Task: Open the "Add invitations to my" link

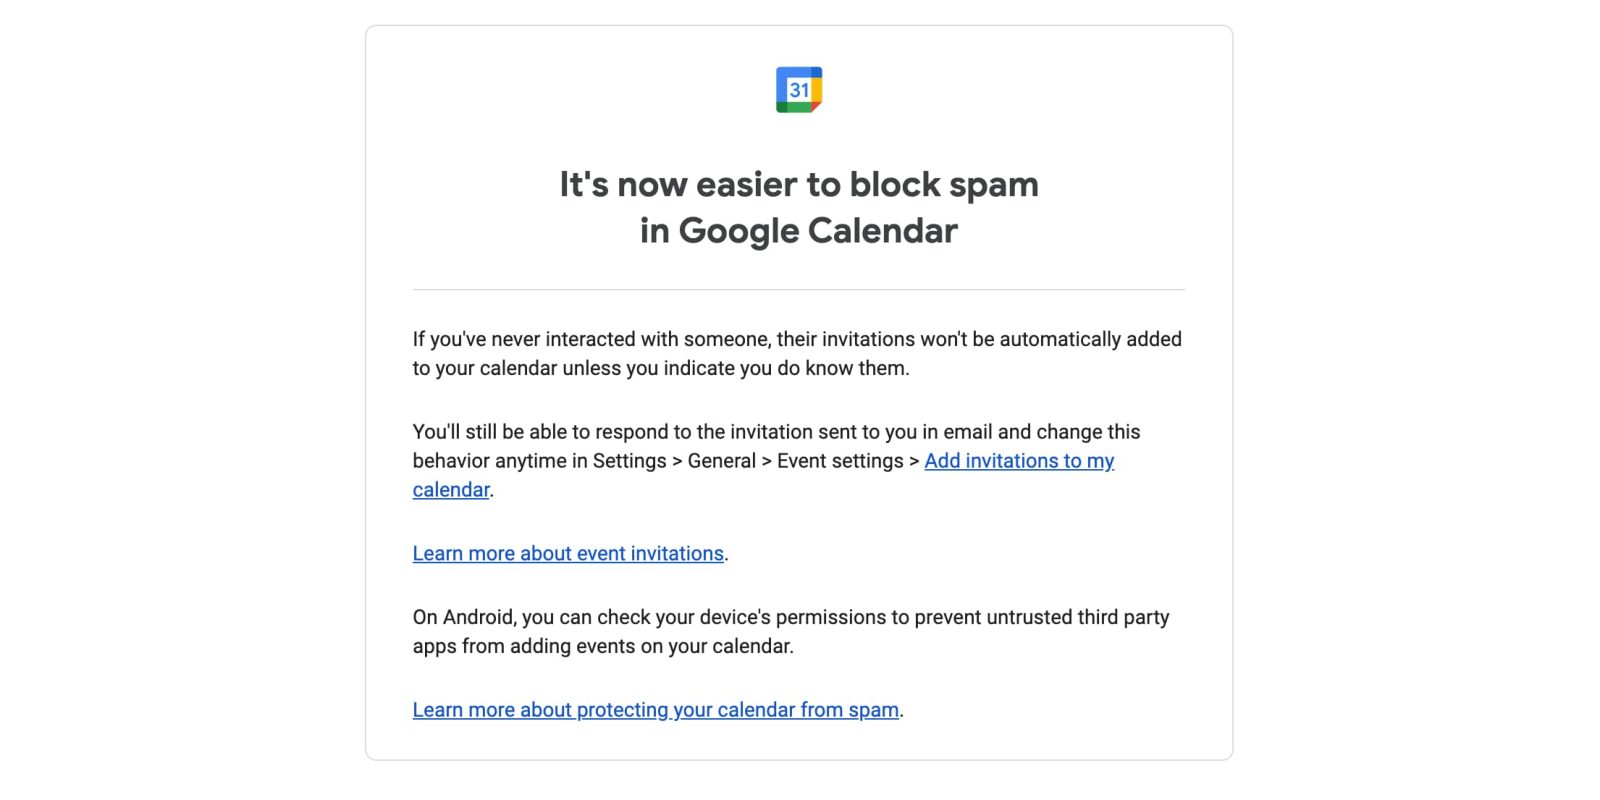Action: tap(1019, 461)
